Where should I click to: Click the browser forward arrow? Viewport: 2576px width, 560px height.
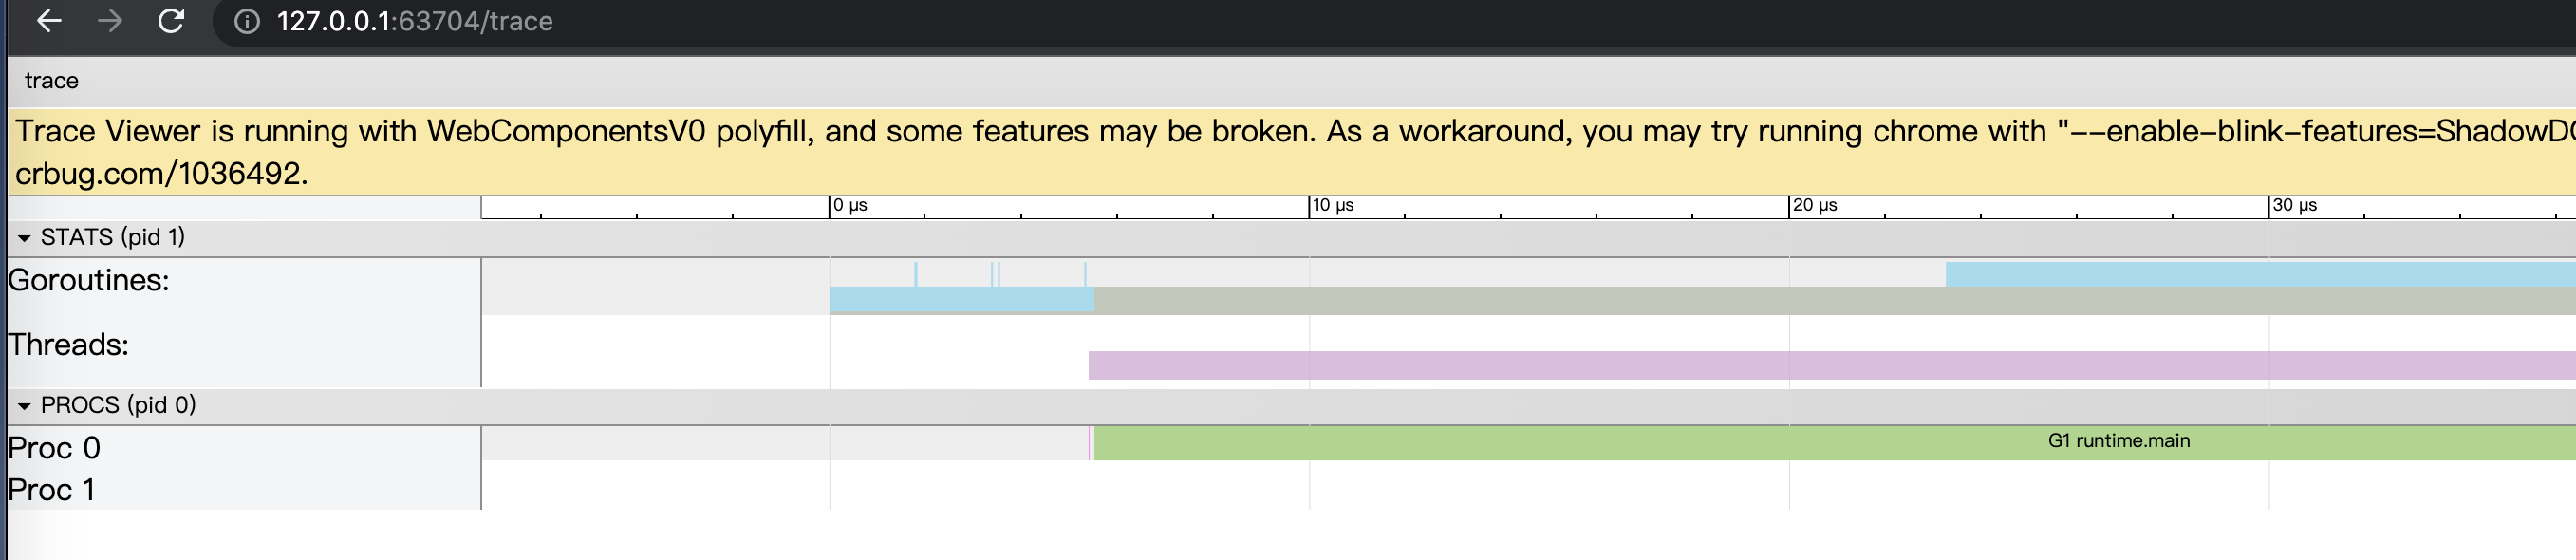110,21
